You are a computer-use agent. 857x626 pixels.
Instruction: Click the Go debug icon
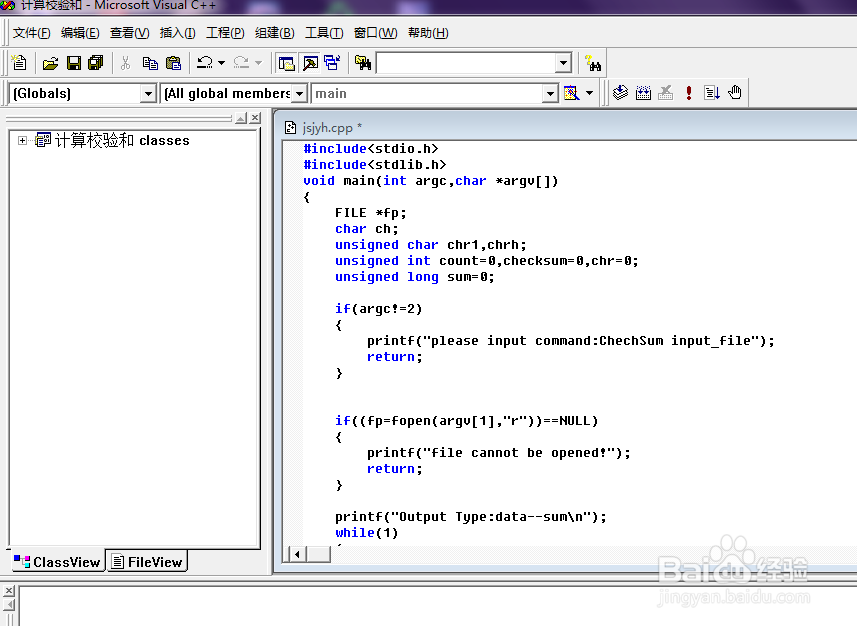pyautogui.click(x=712, y=93)
